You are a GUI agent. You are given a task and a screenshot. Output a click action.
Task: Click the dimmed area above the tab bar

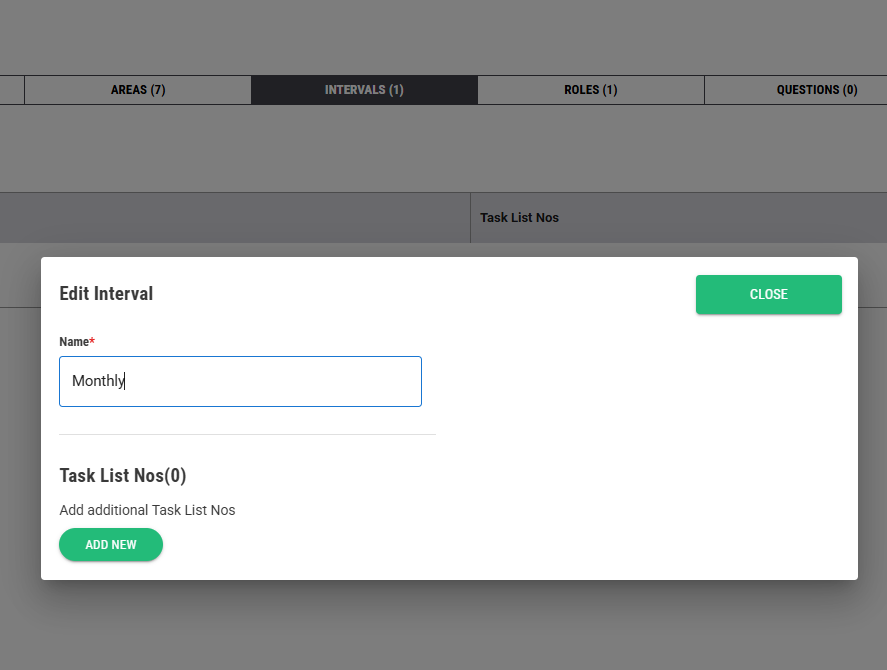[x=443, y=36]
